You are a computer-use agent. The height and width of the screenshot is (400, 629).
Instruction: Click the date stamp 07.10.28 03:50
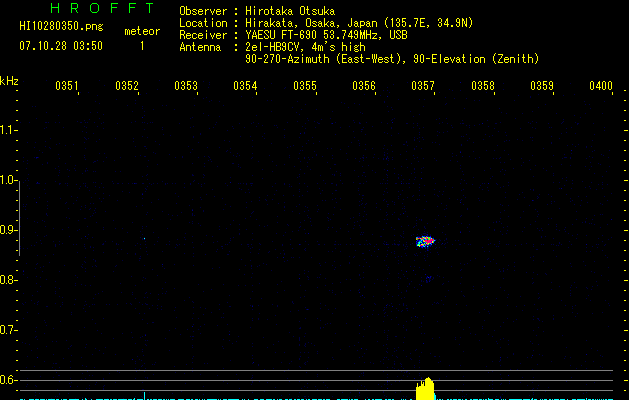pos(61,46)
